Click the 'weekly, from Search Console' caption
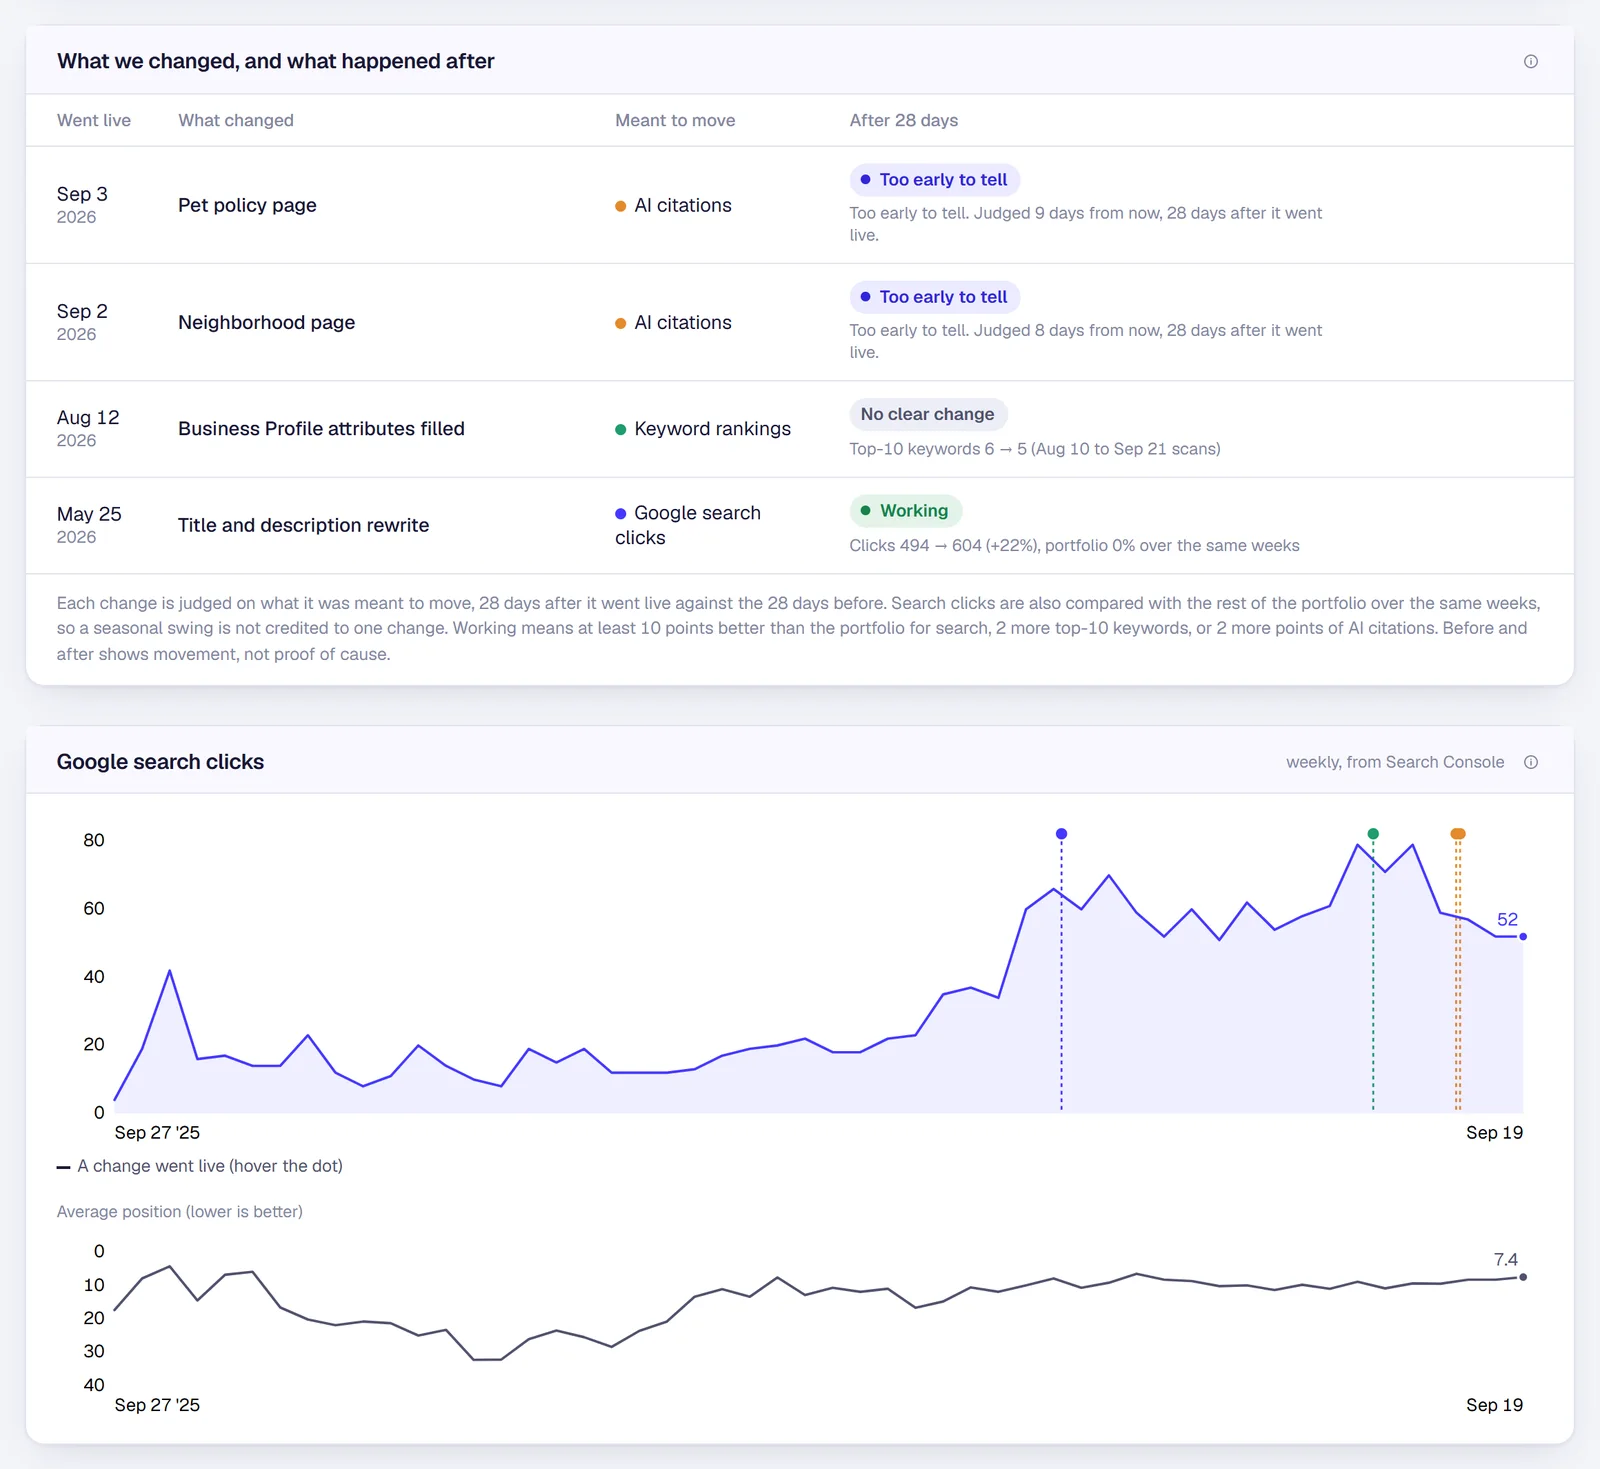The image size is (1600, 1469). point(1395,762)
